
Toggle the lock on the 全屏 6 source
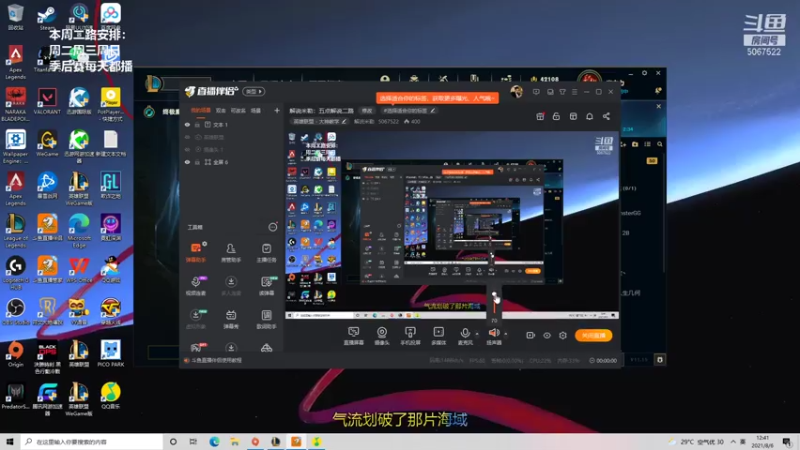pyautogui.click(x=197, y=162)
